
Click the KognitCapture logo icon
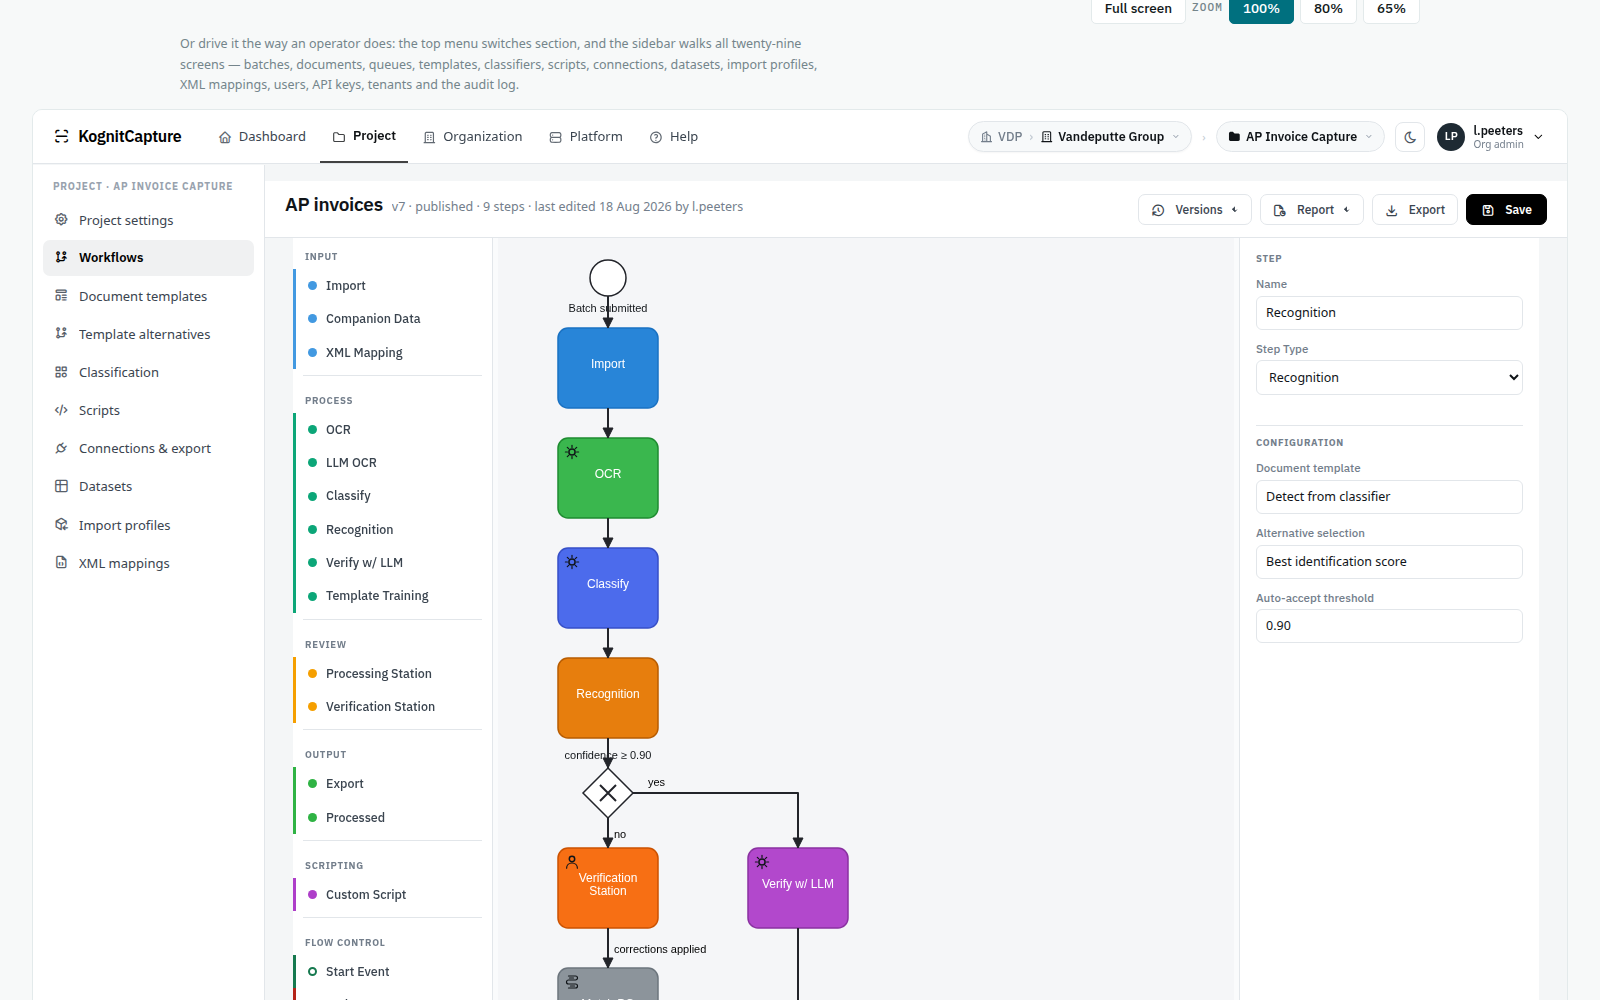(x=62, y=136)
